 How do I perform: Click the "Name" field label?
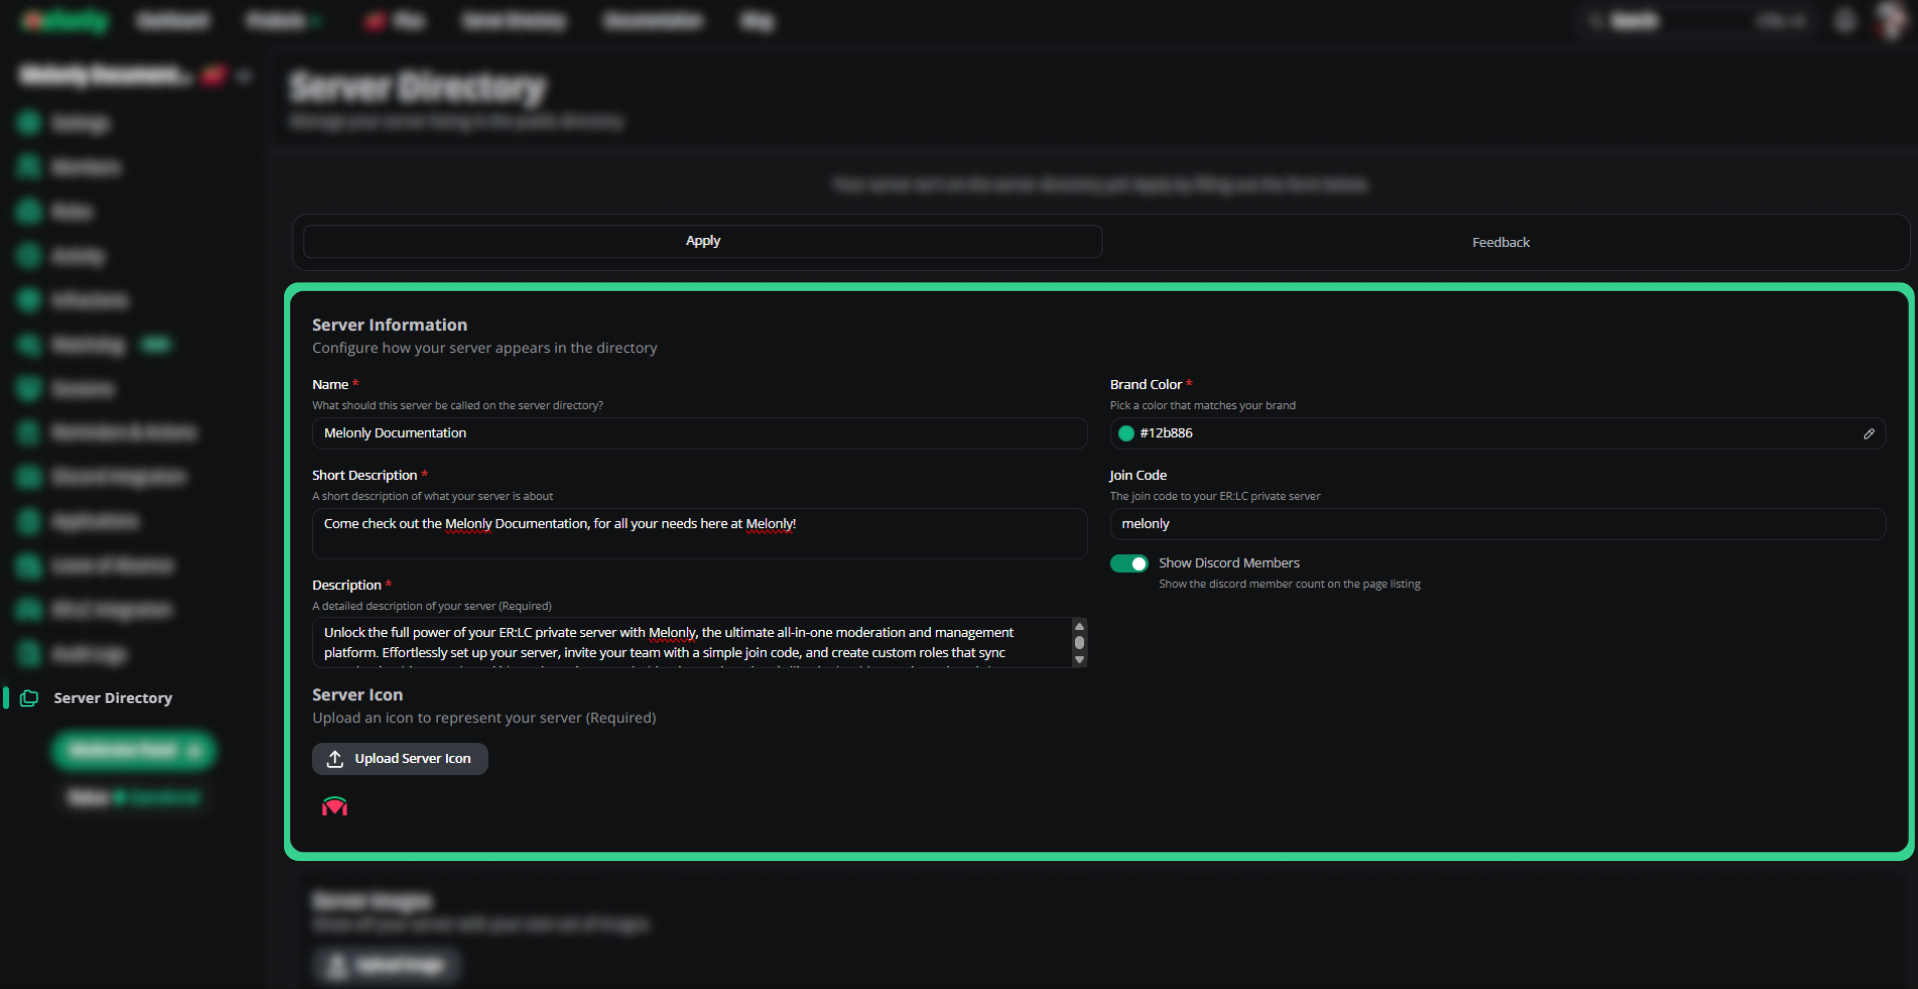[x=330, y=384]
